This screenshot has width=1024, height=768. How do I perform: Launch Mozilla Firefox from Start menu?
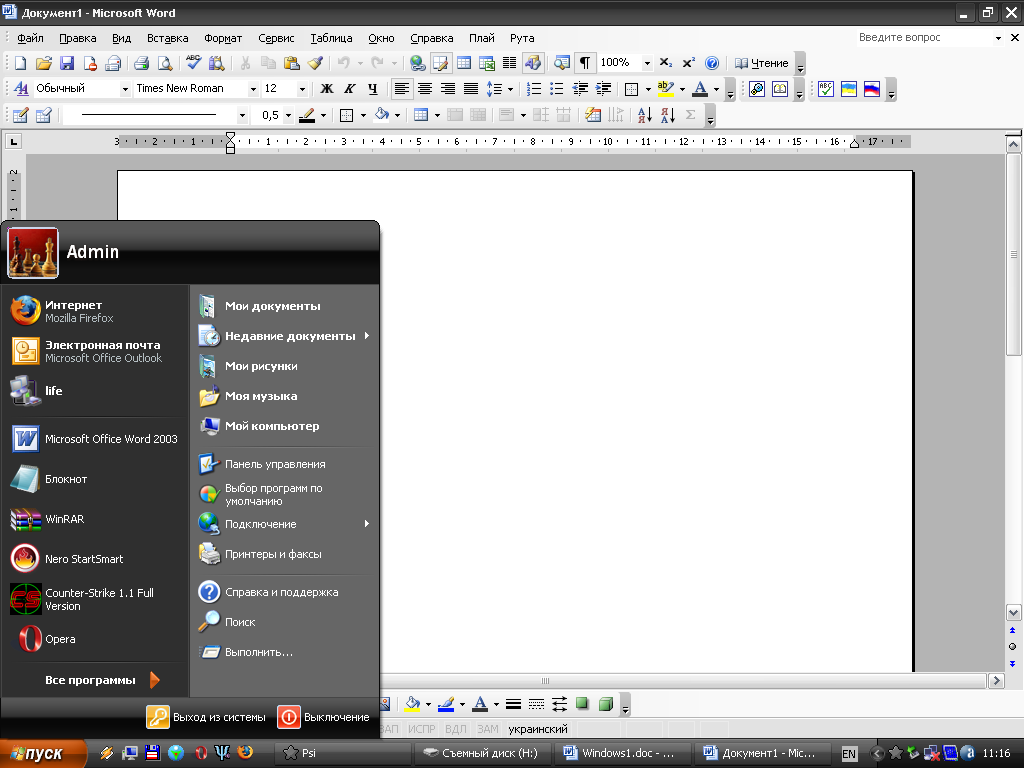click(x=95, y=312)
